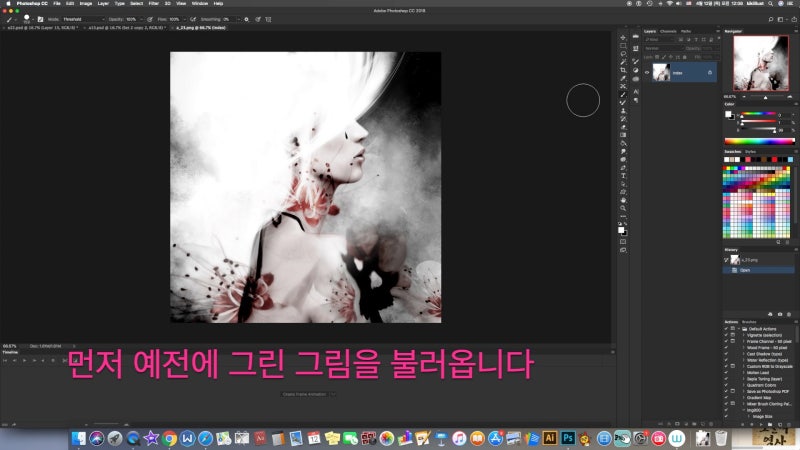Select the Eraser tool
Image resolution: width=800 pixels, height=450 pixels.
click(623, 127)
